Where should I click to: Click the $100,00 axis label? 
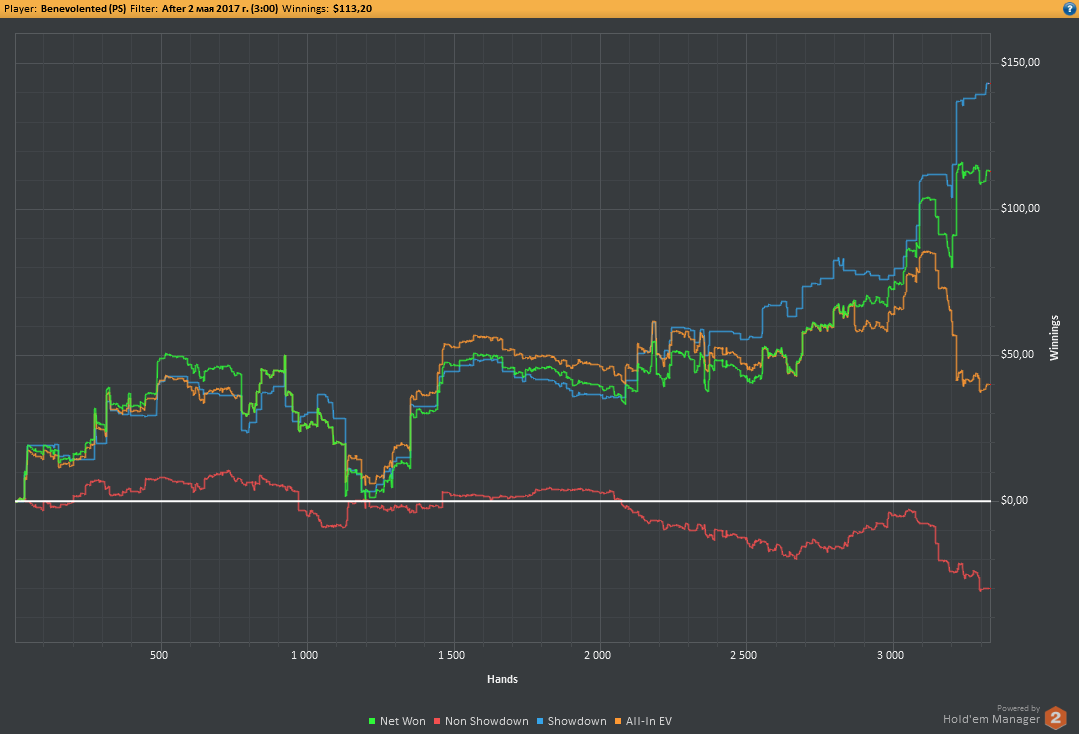pos(1021,208)
